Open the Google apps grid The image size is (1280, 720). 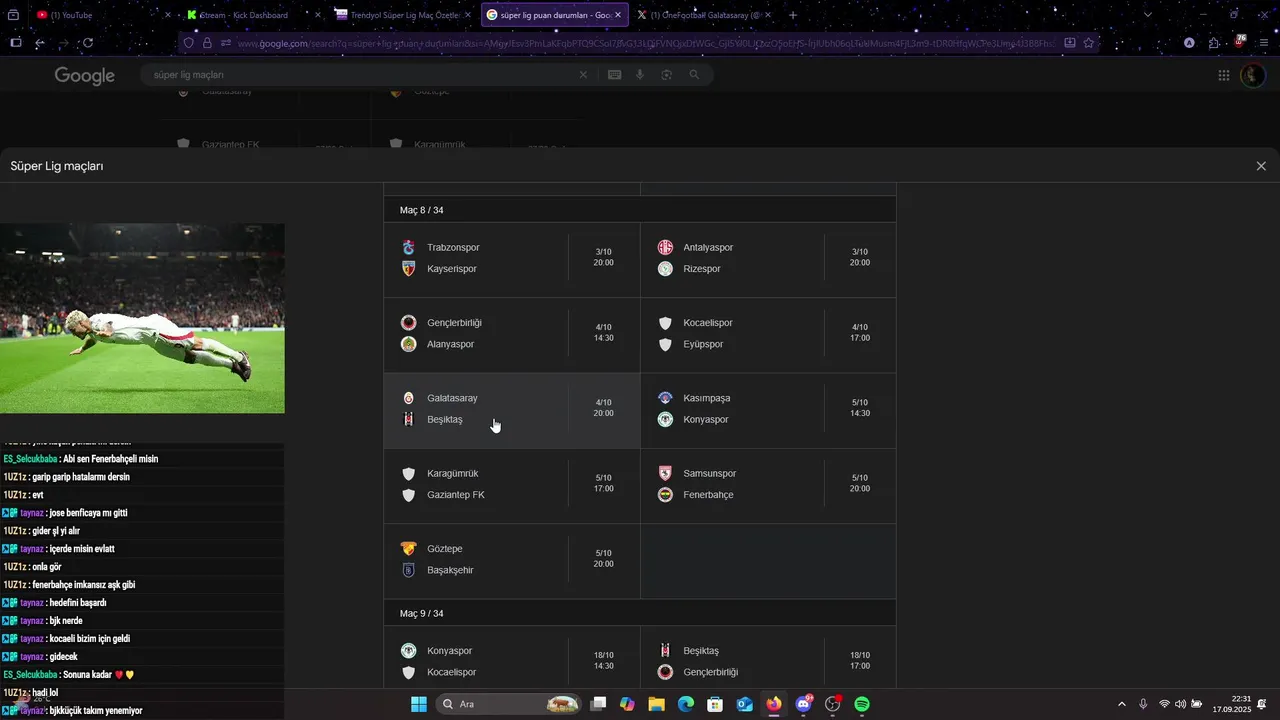pyautogui.click(x=1224, y=75)
